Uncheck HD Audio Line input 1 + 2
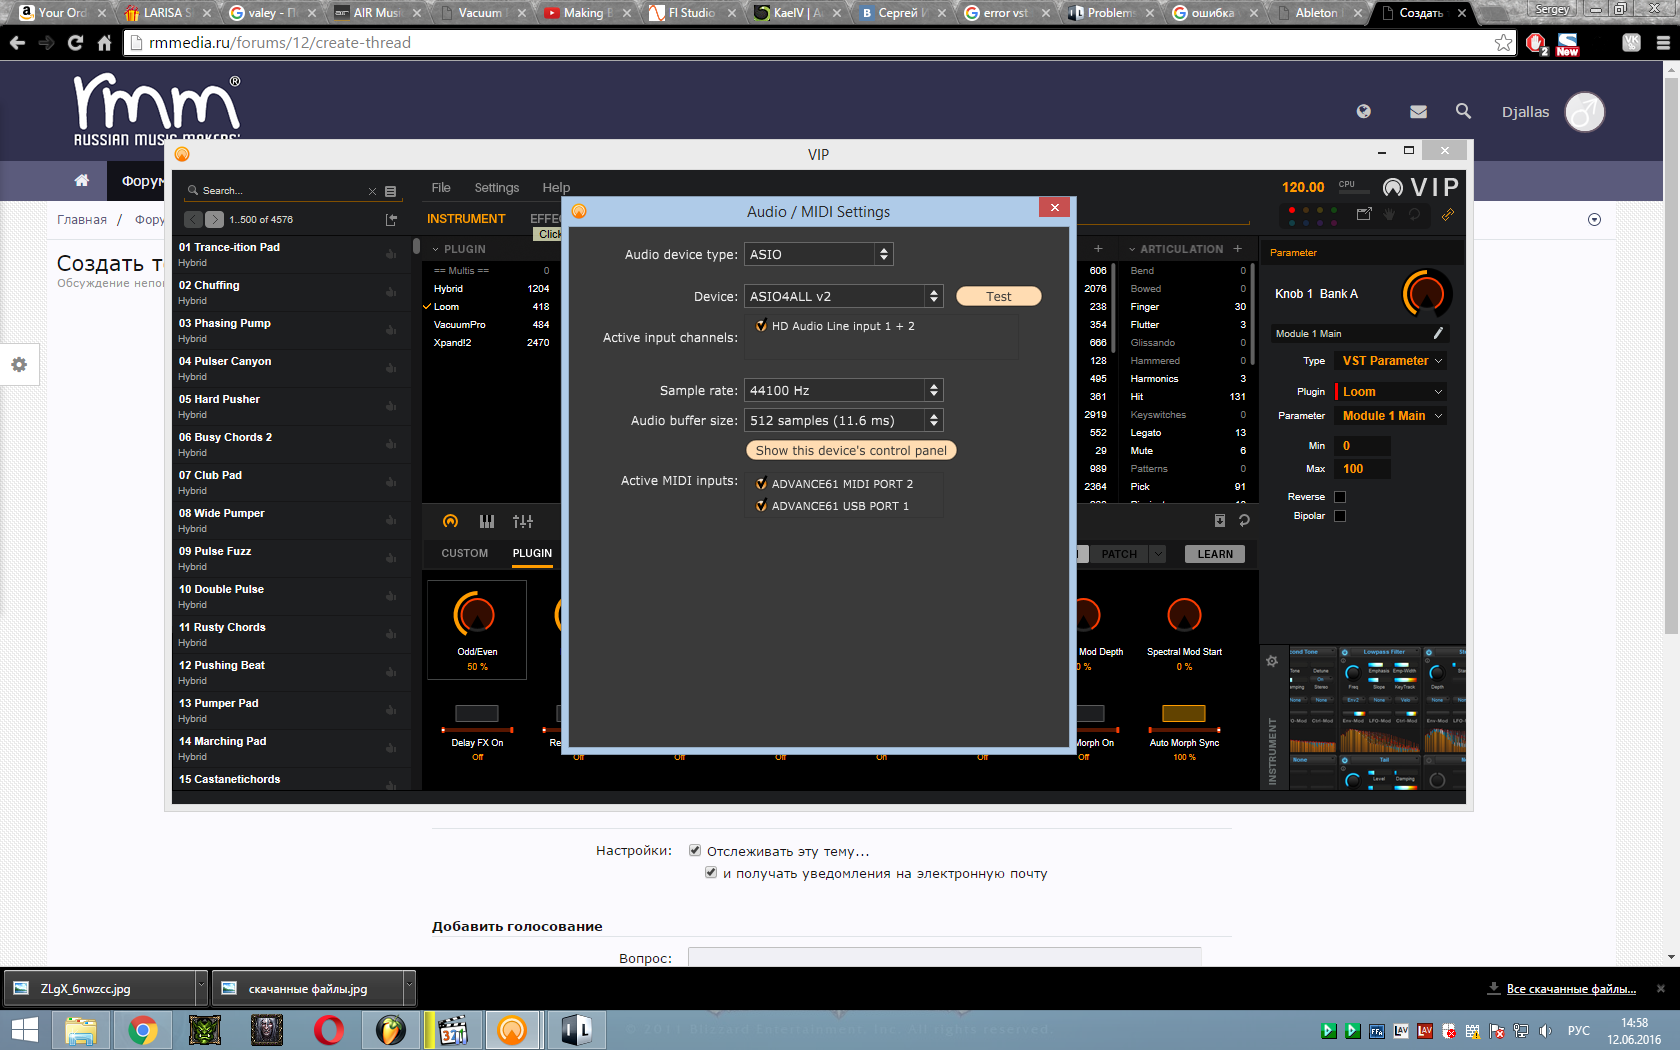This screenshot has width=1680, height=1050. click(761, 326)
